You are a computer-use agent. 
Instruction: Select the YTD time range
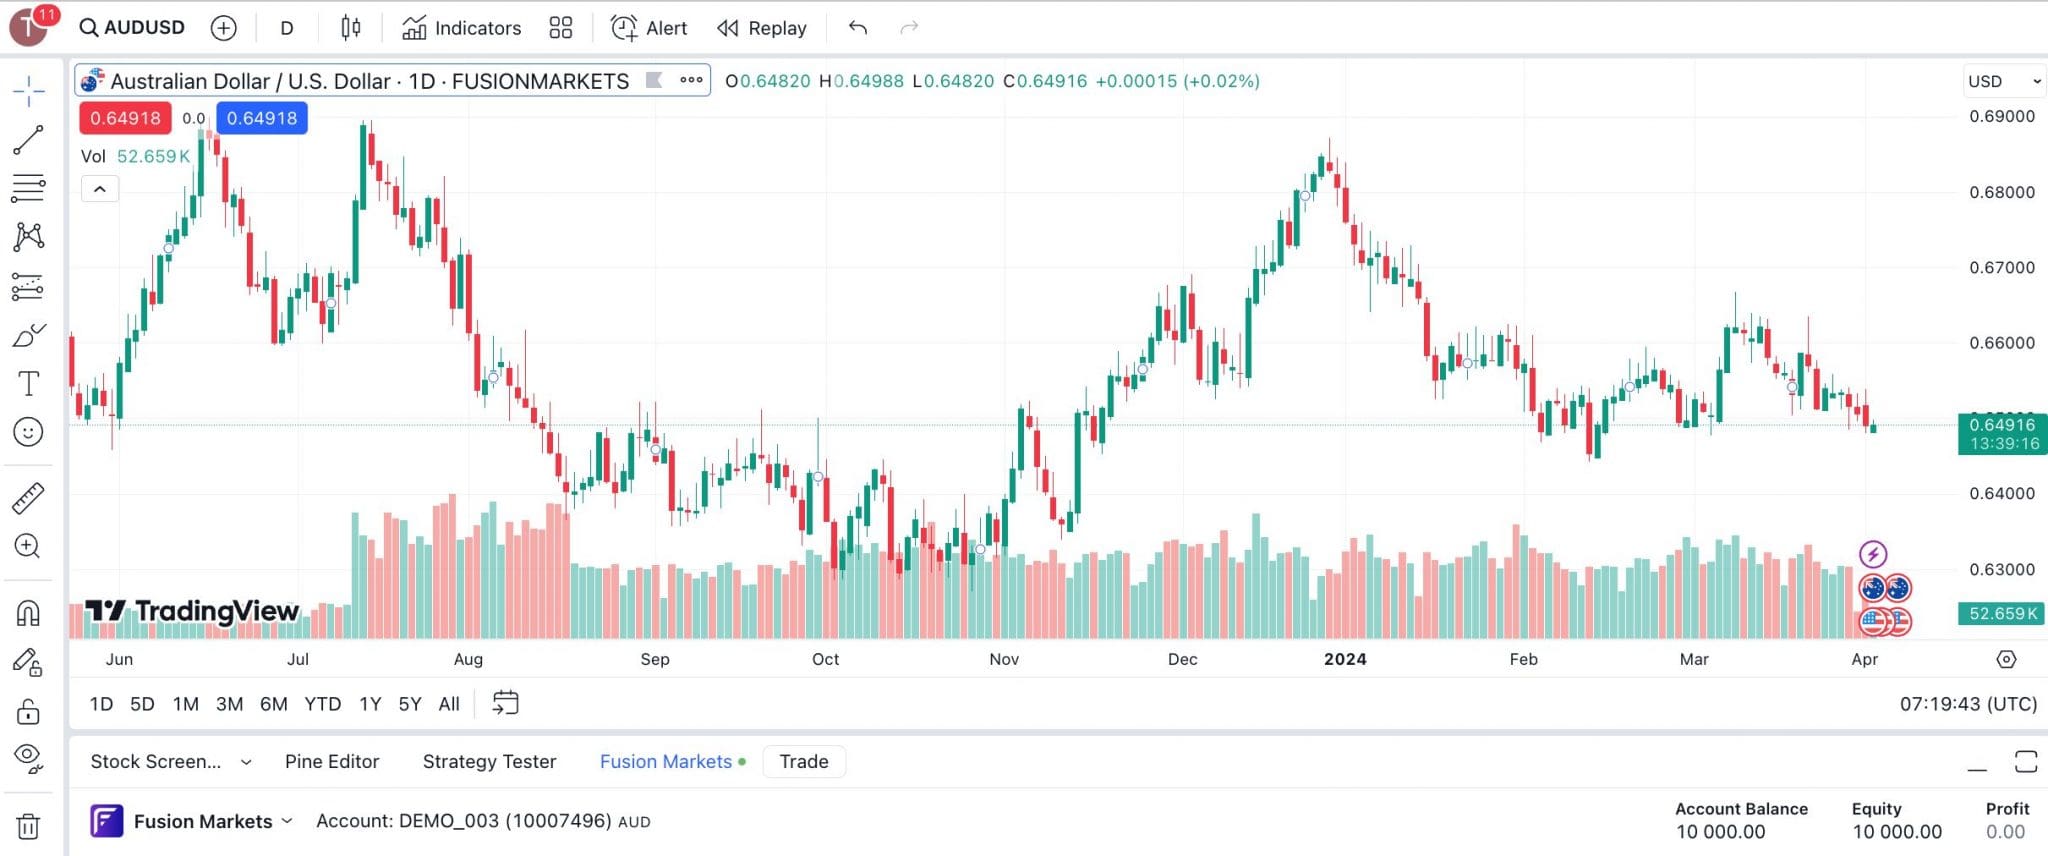tap(322, 704)
